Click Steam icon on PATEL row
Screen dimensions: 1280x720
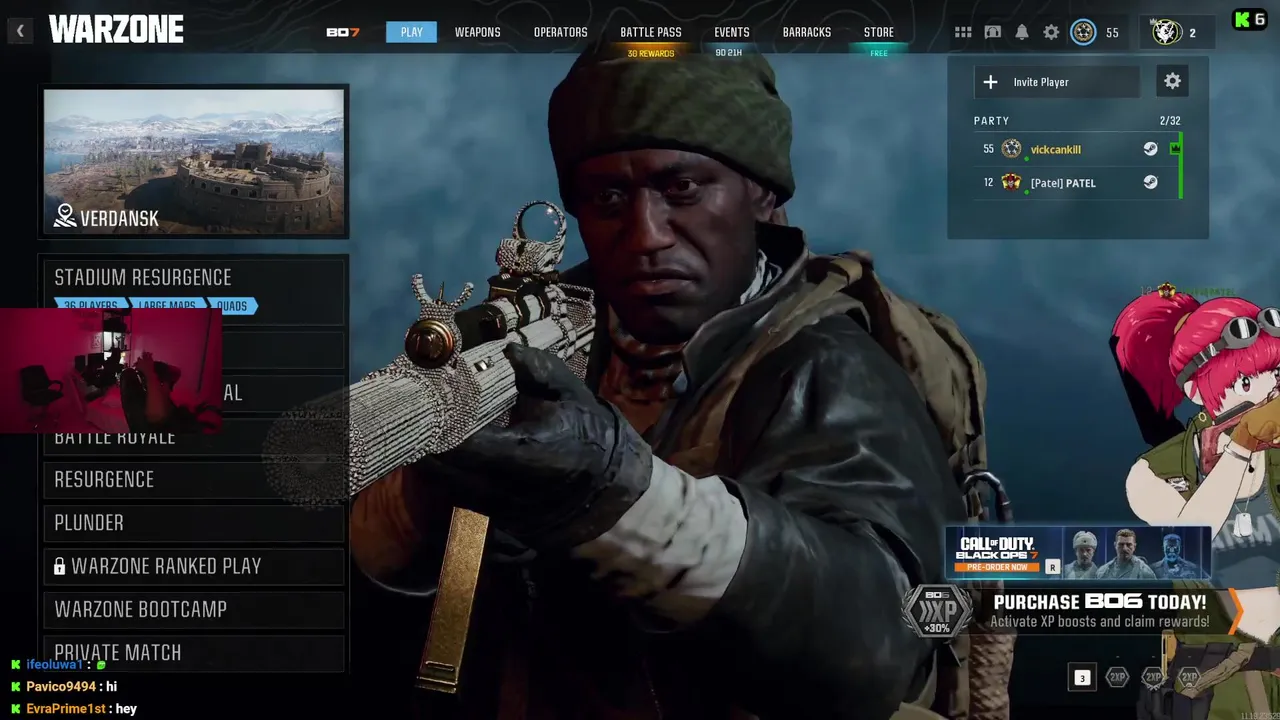tap(1150, 182)
